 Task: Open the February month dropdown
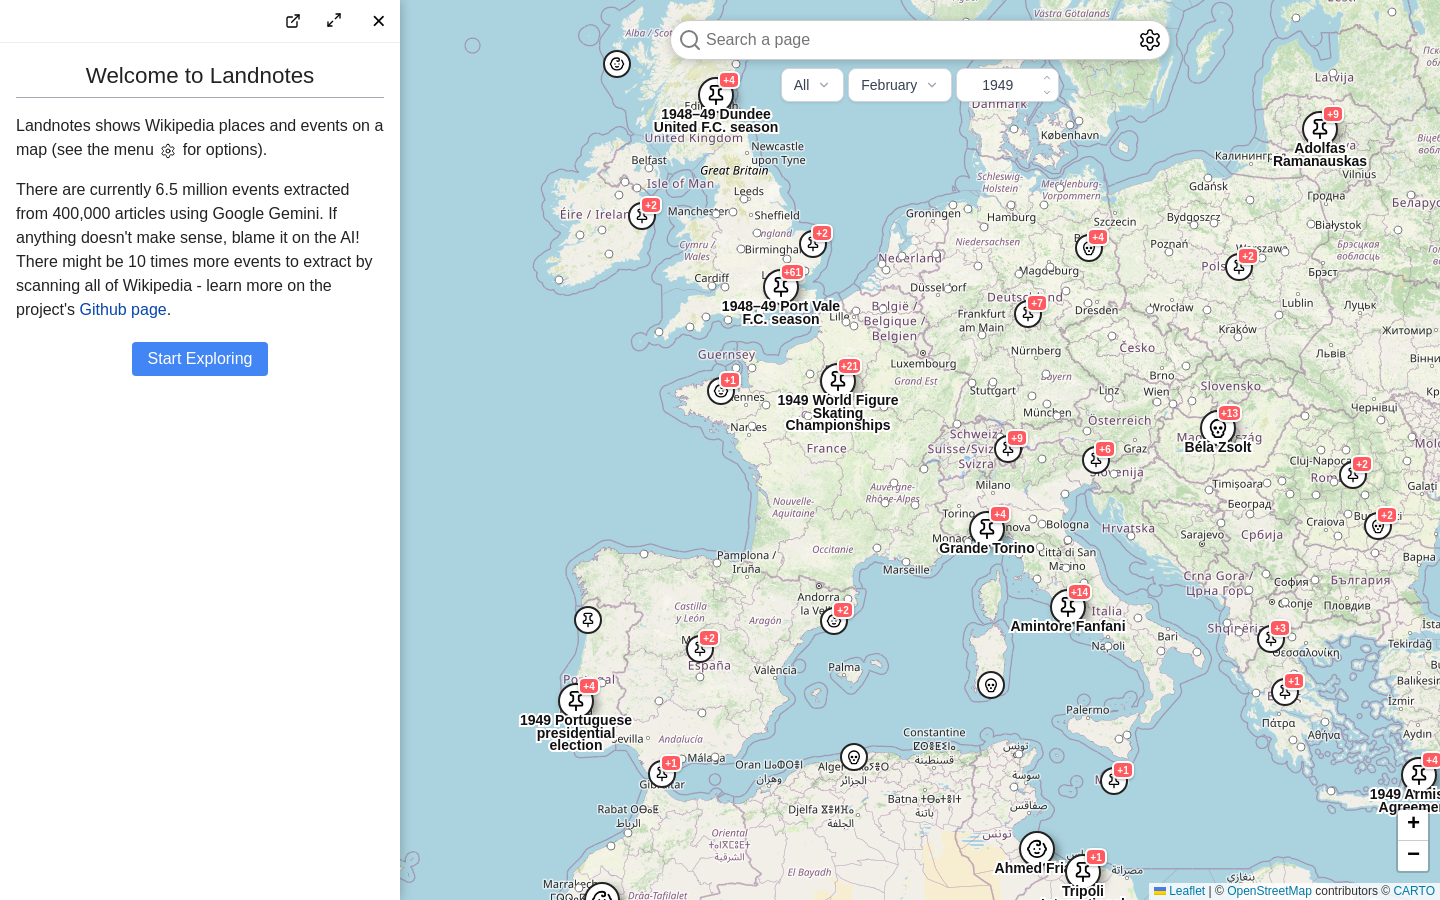(x=900, y=85)
